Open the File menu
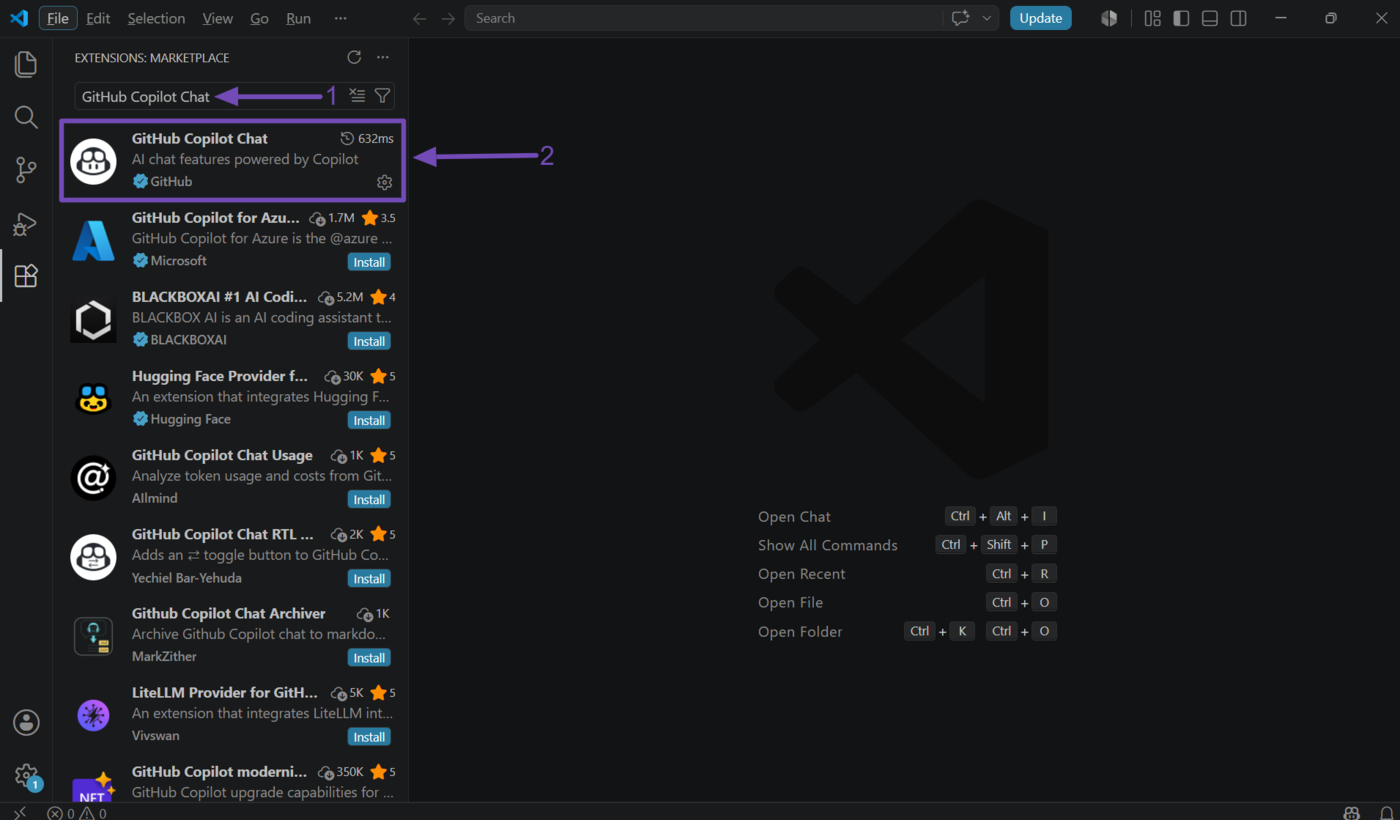Screen dimensions: 1400x820 [x=58, y=18]
